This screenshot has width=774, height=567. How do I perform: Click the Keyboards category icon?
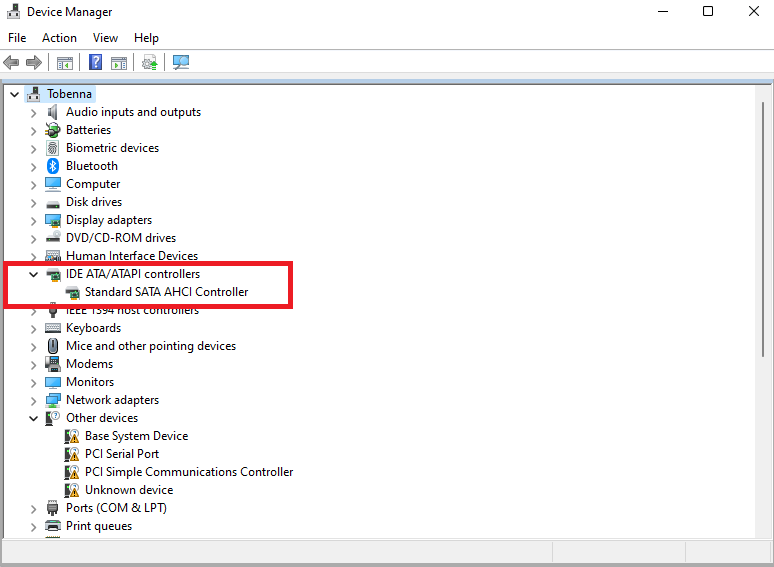point(53,328)
